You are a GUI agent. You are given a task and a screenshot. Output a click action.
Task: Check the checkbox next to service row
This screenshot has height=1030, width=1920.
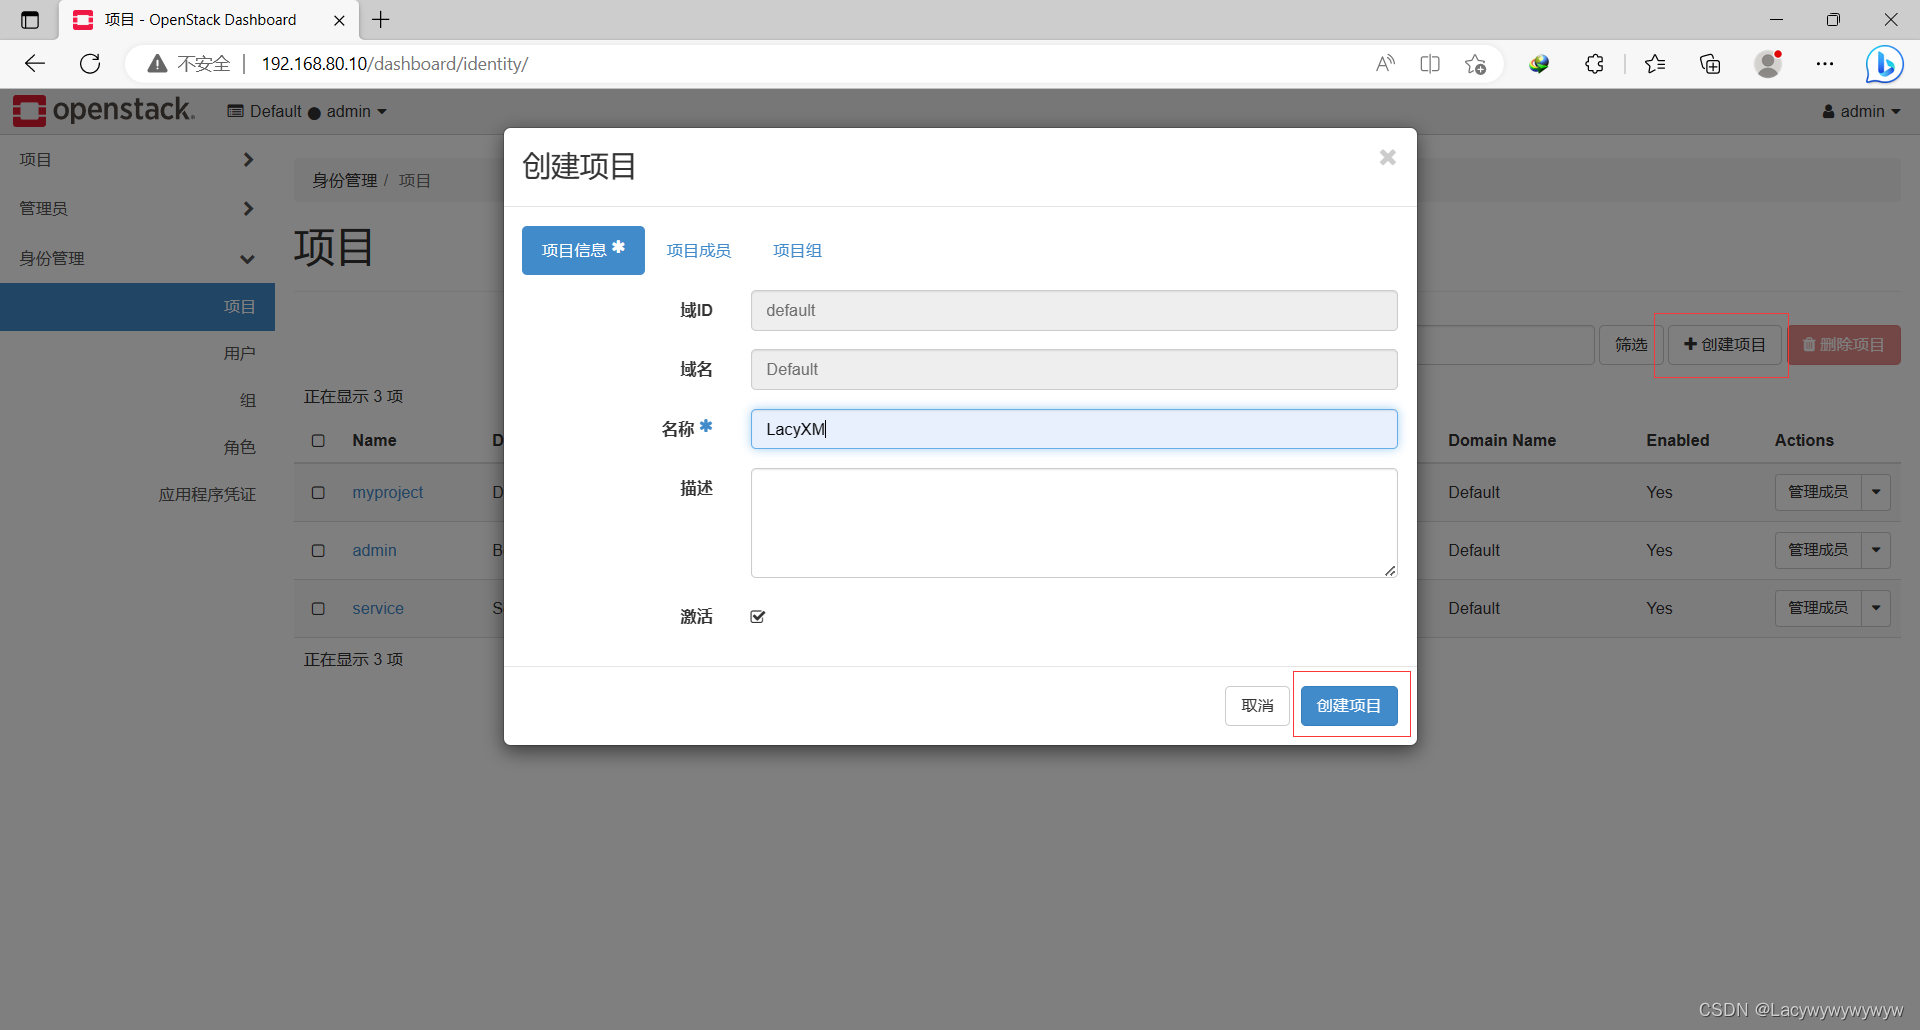pos(318,608)
